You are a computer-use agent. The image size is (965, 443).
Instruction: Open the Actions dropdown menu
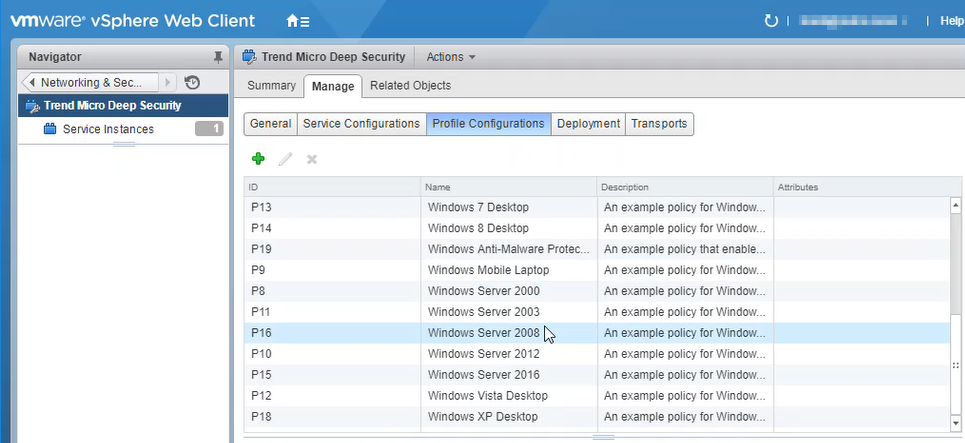tap(451, 57)
